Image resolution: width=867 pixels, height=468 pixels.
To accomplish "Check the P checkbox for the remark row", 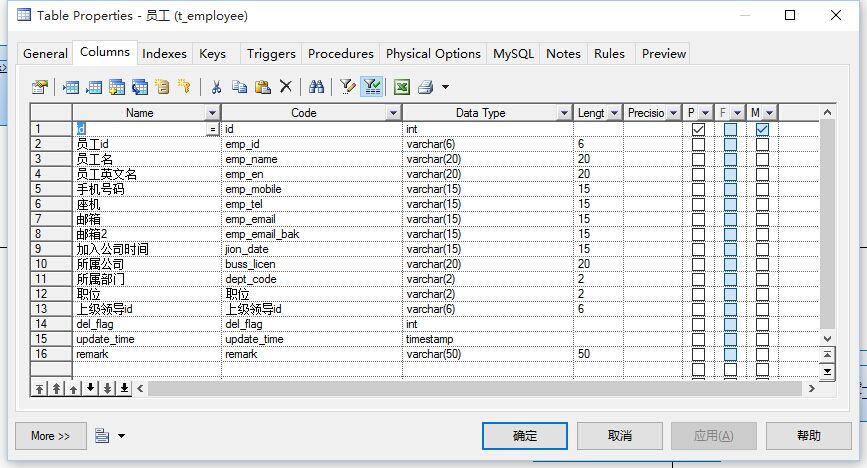I will tap(698, 354).
